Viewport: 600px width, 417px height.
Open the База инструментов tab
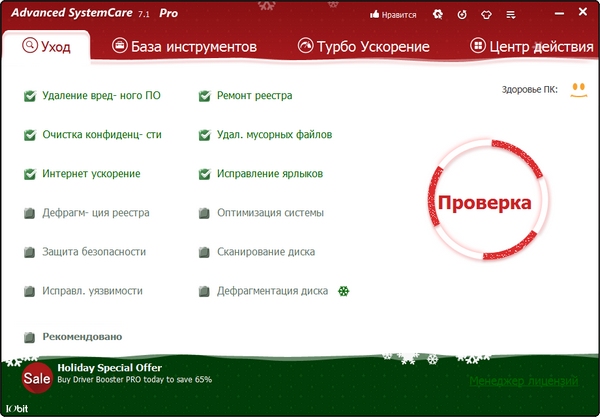point(184,46)
